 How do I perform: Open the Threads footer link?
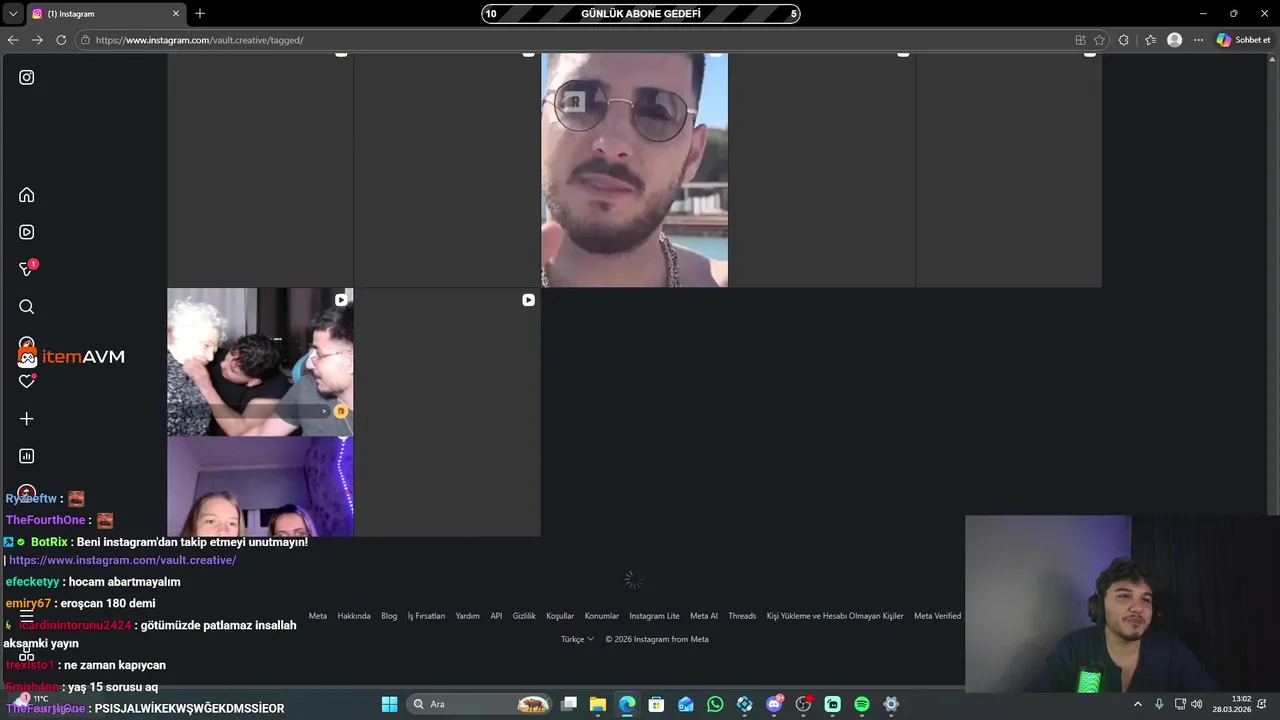[742, 616]
